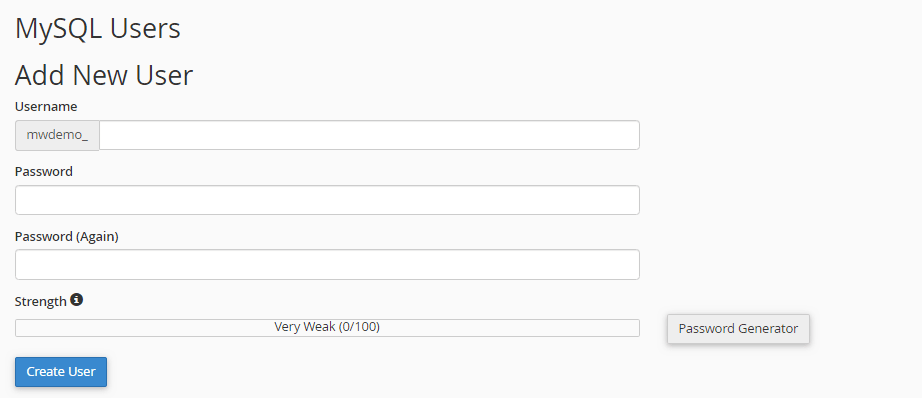Click the Very Weak (0/100) text
This screenshot has height=416, width=922.
(327, 327)
